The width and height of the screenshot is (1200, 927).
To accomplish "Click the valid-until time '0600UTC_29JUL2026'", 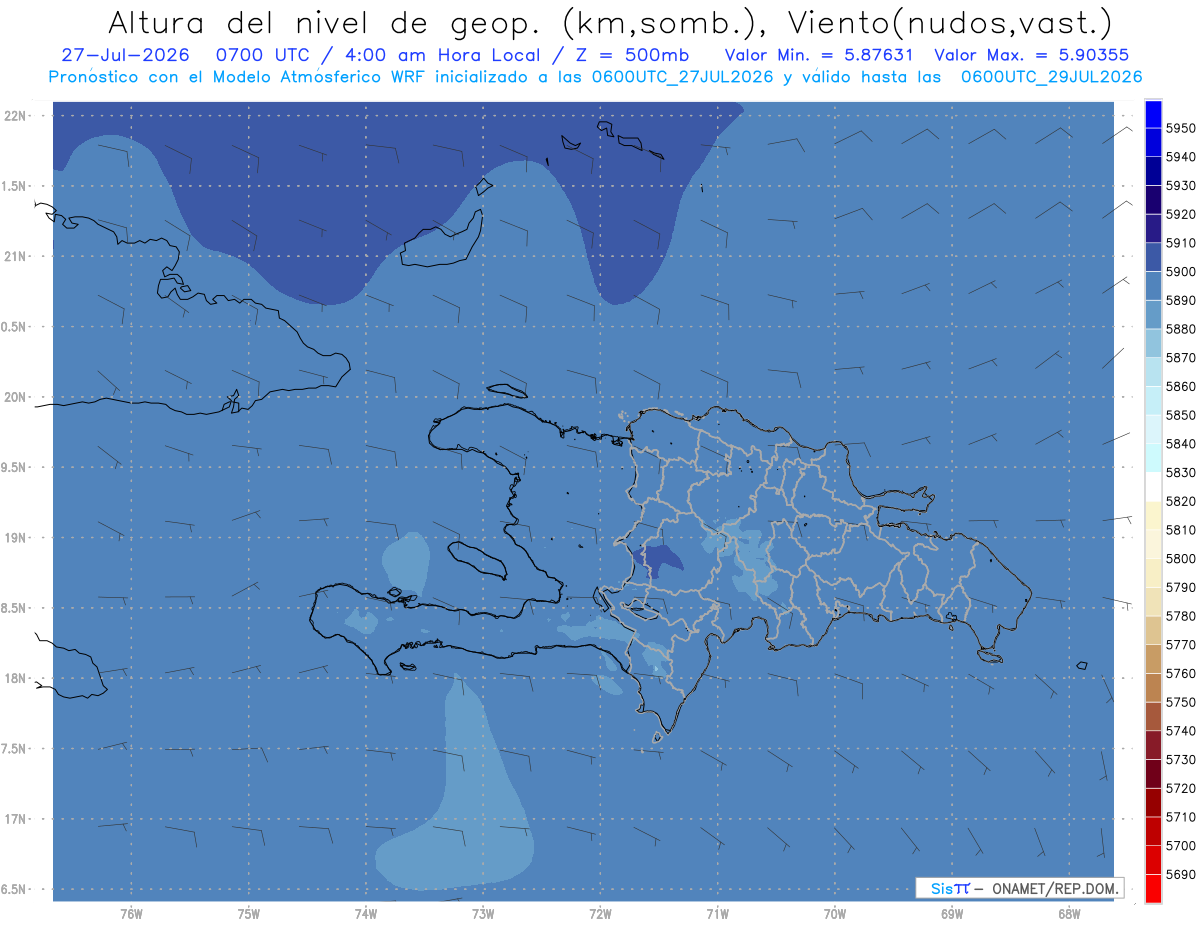I will click(1051, 77).
